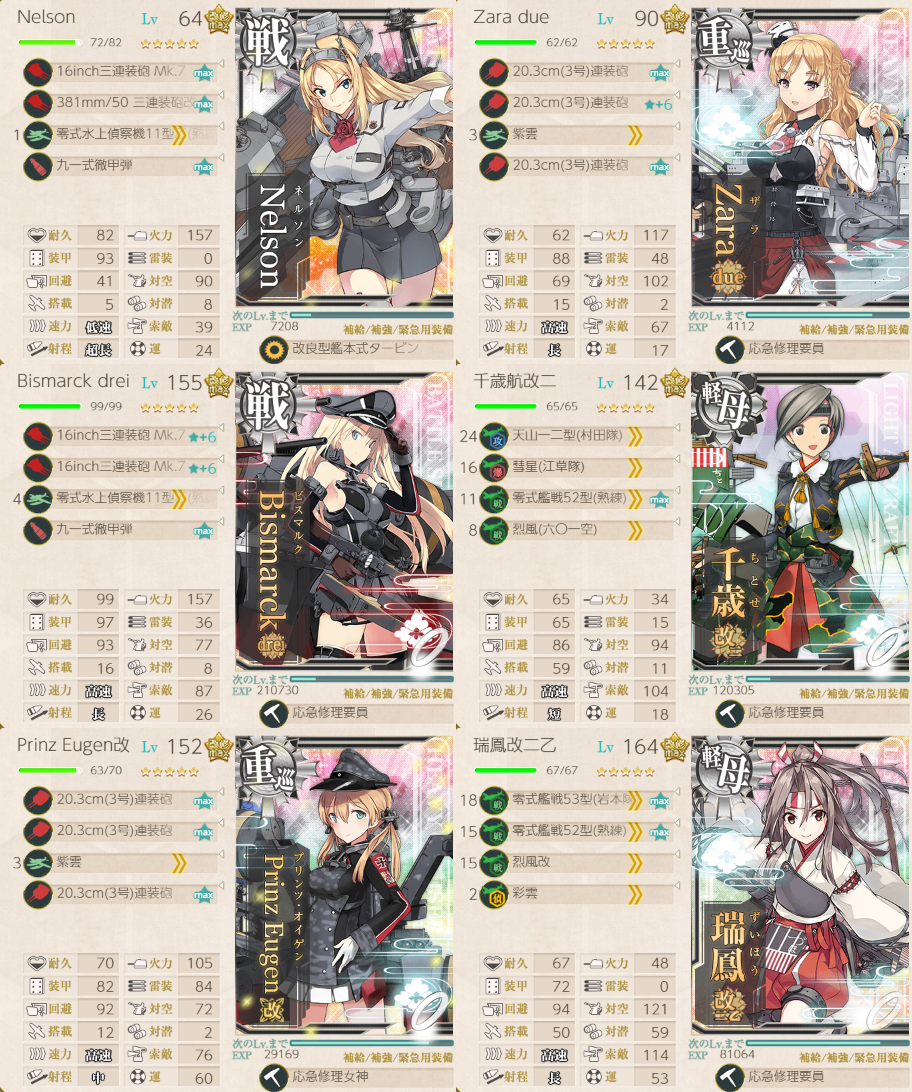This screenshot has width=912, height=1092.
Task: Click Bismarck drei's green HP bar
Action: [50, 406]
